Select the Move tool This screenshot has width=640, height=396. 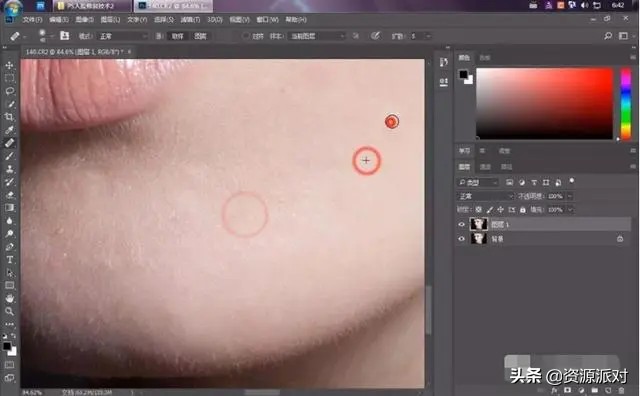(x=9, y=65)
